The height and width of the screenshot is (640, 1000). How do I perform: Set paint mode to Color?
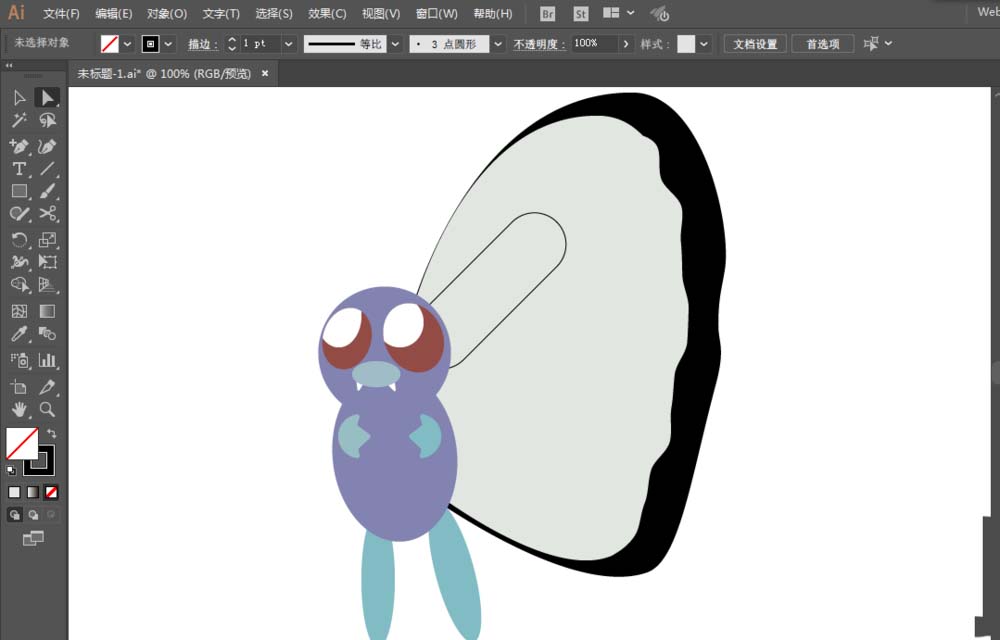pos(14,492)
